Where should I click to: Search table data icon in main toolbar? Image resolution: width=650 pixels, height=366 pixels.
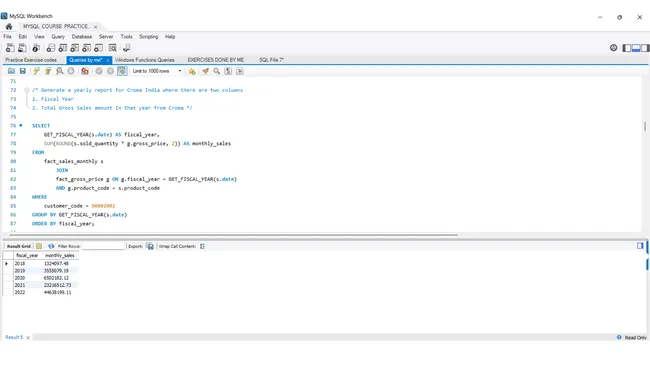pos(112,48)
